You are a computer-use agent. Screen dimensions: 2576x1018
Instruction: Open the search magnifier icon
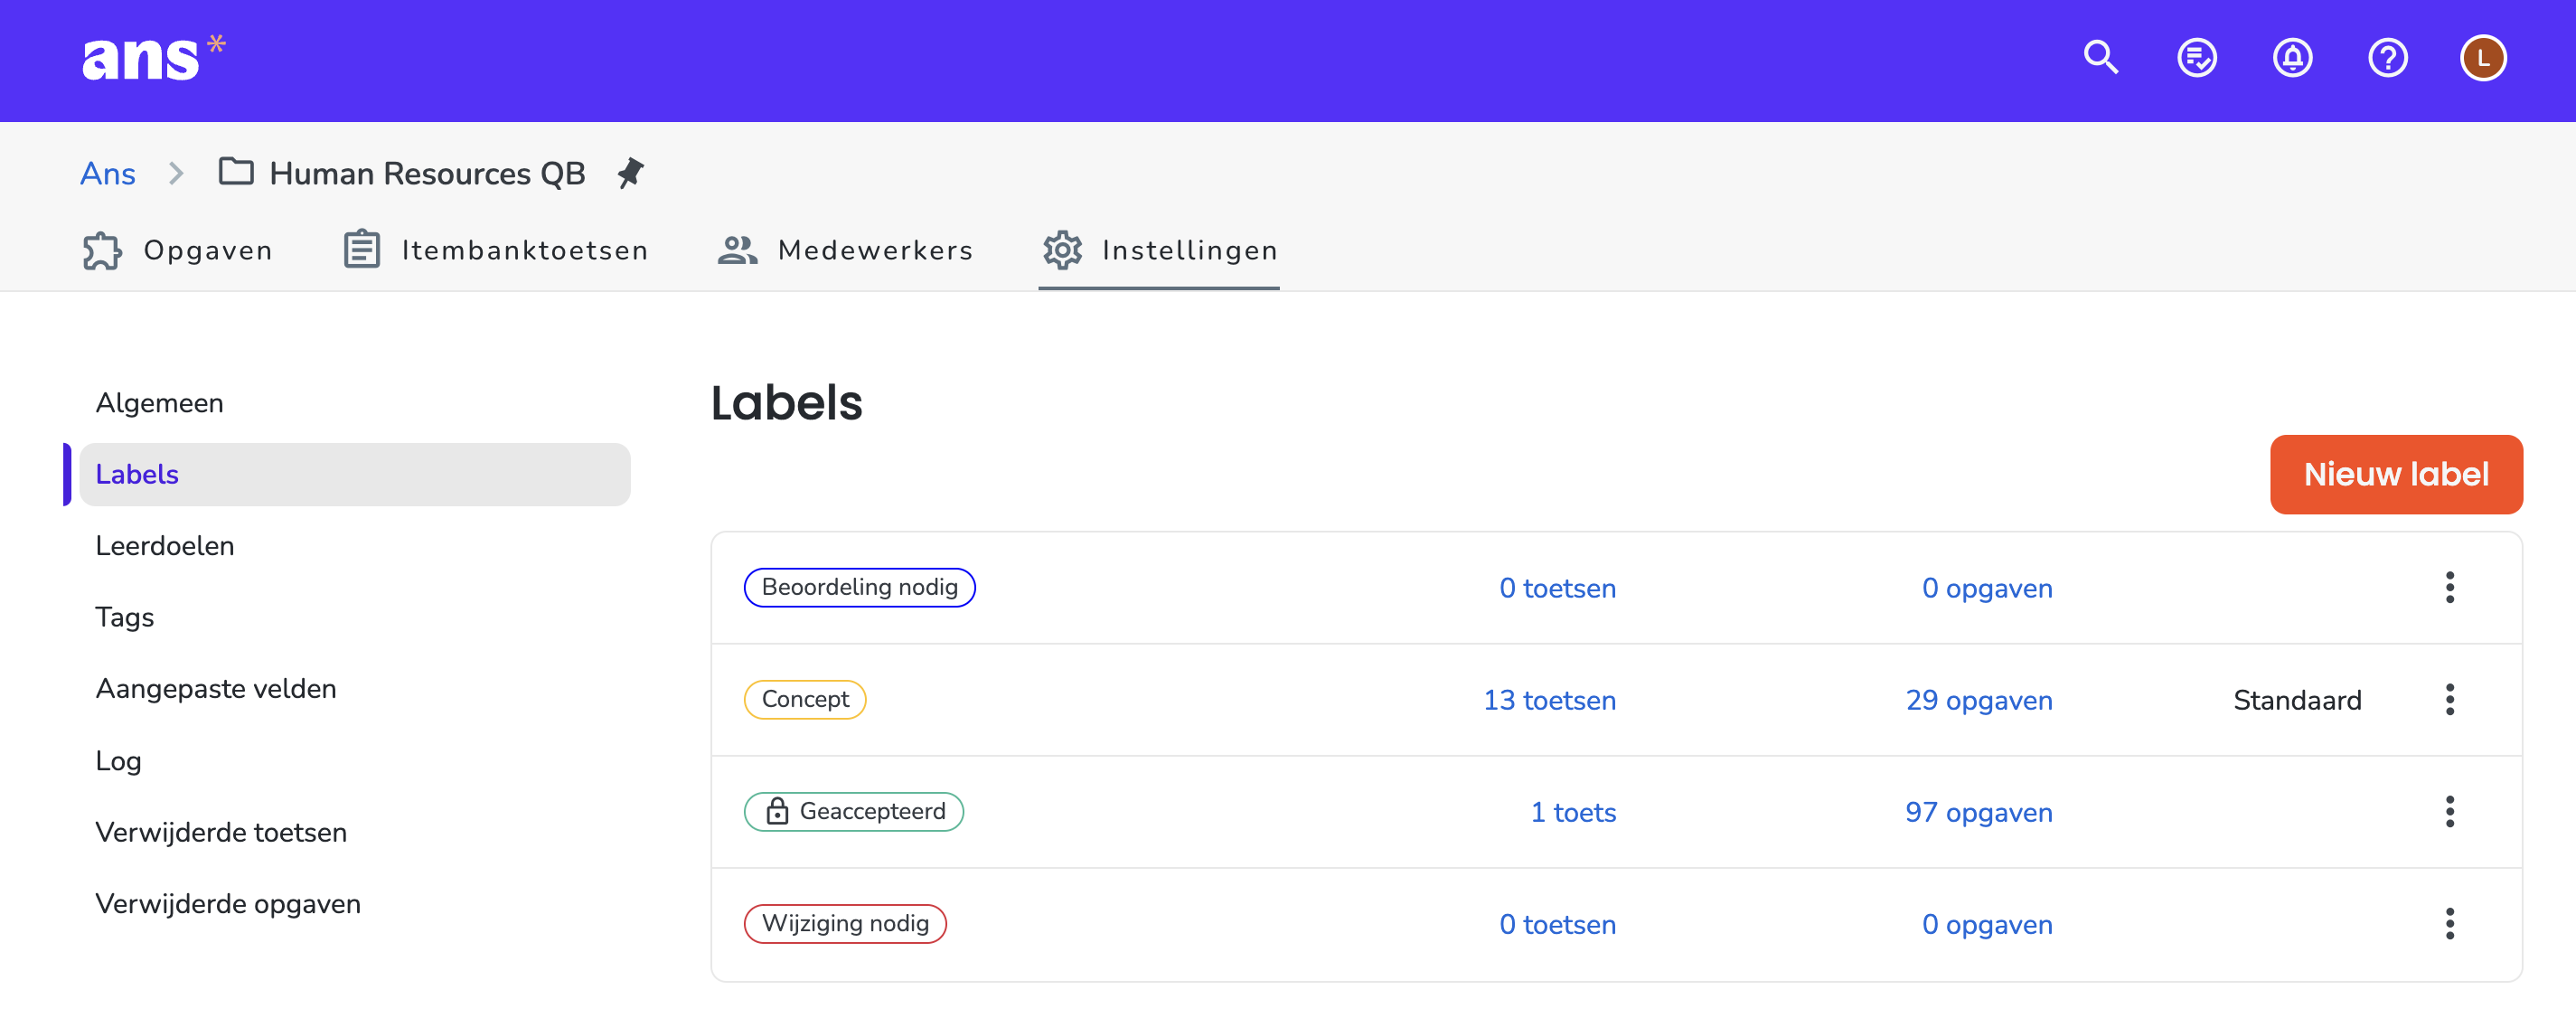2101,58
